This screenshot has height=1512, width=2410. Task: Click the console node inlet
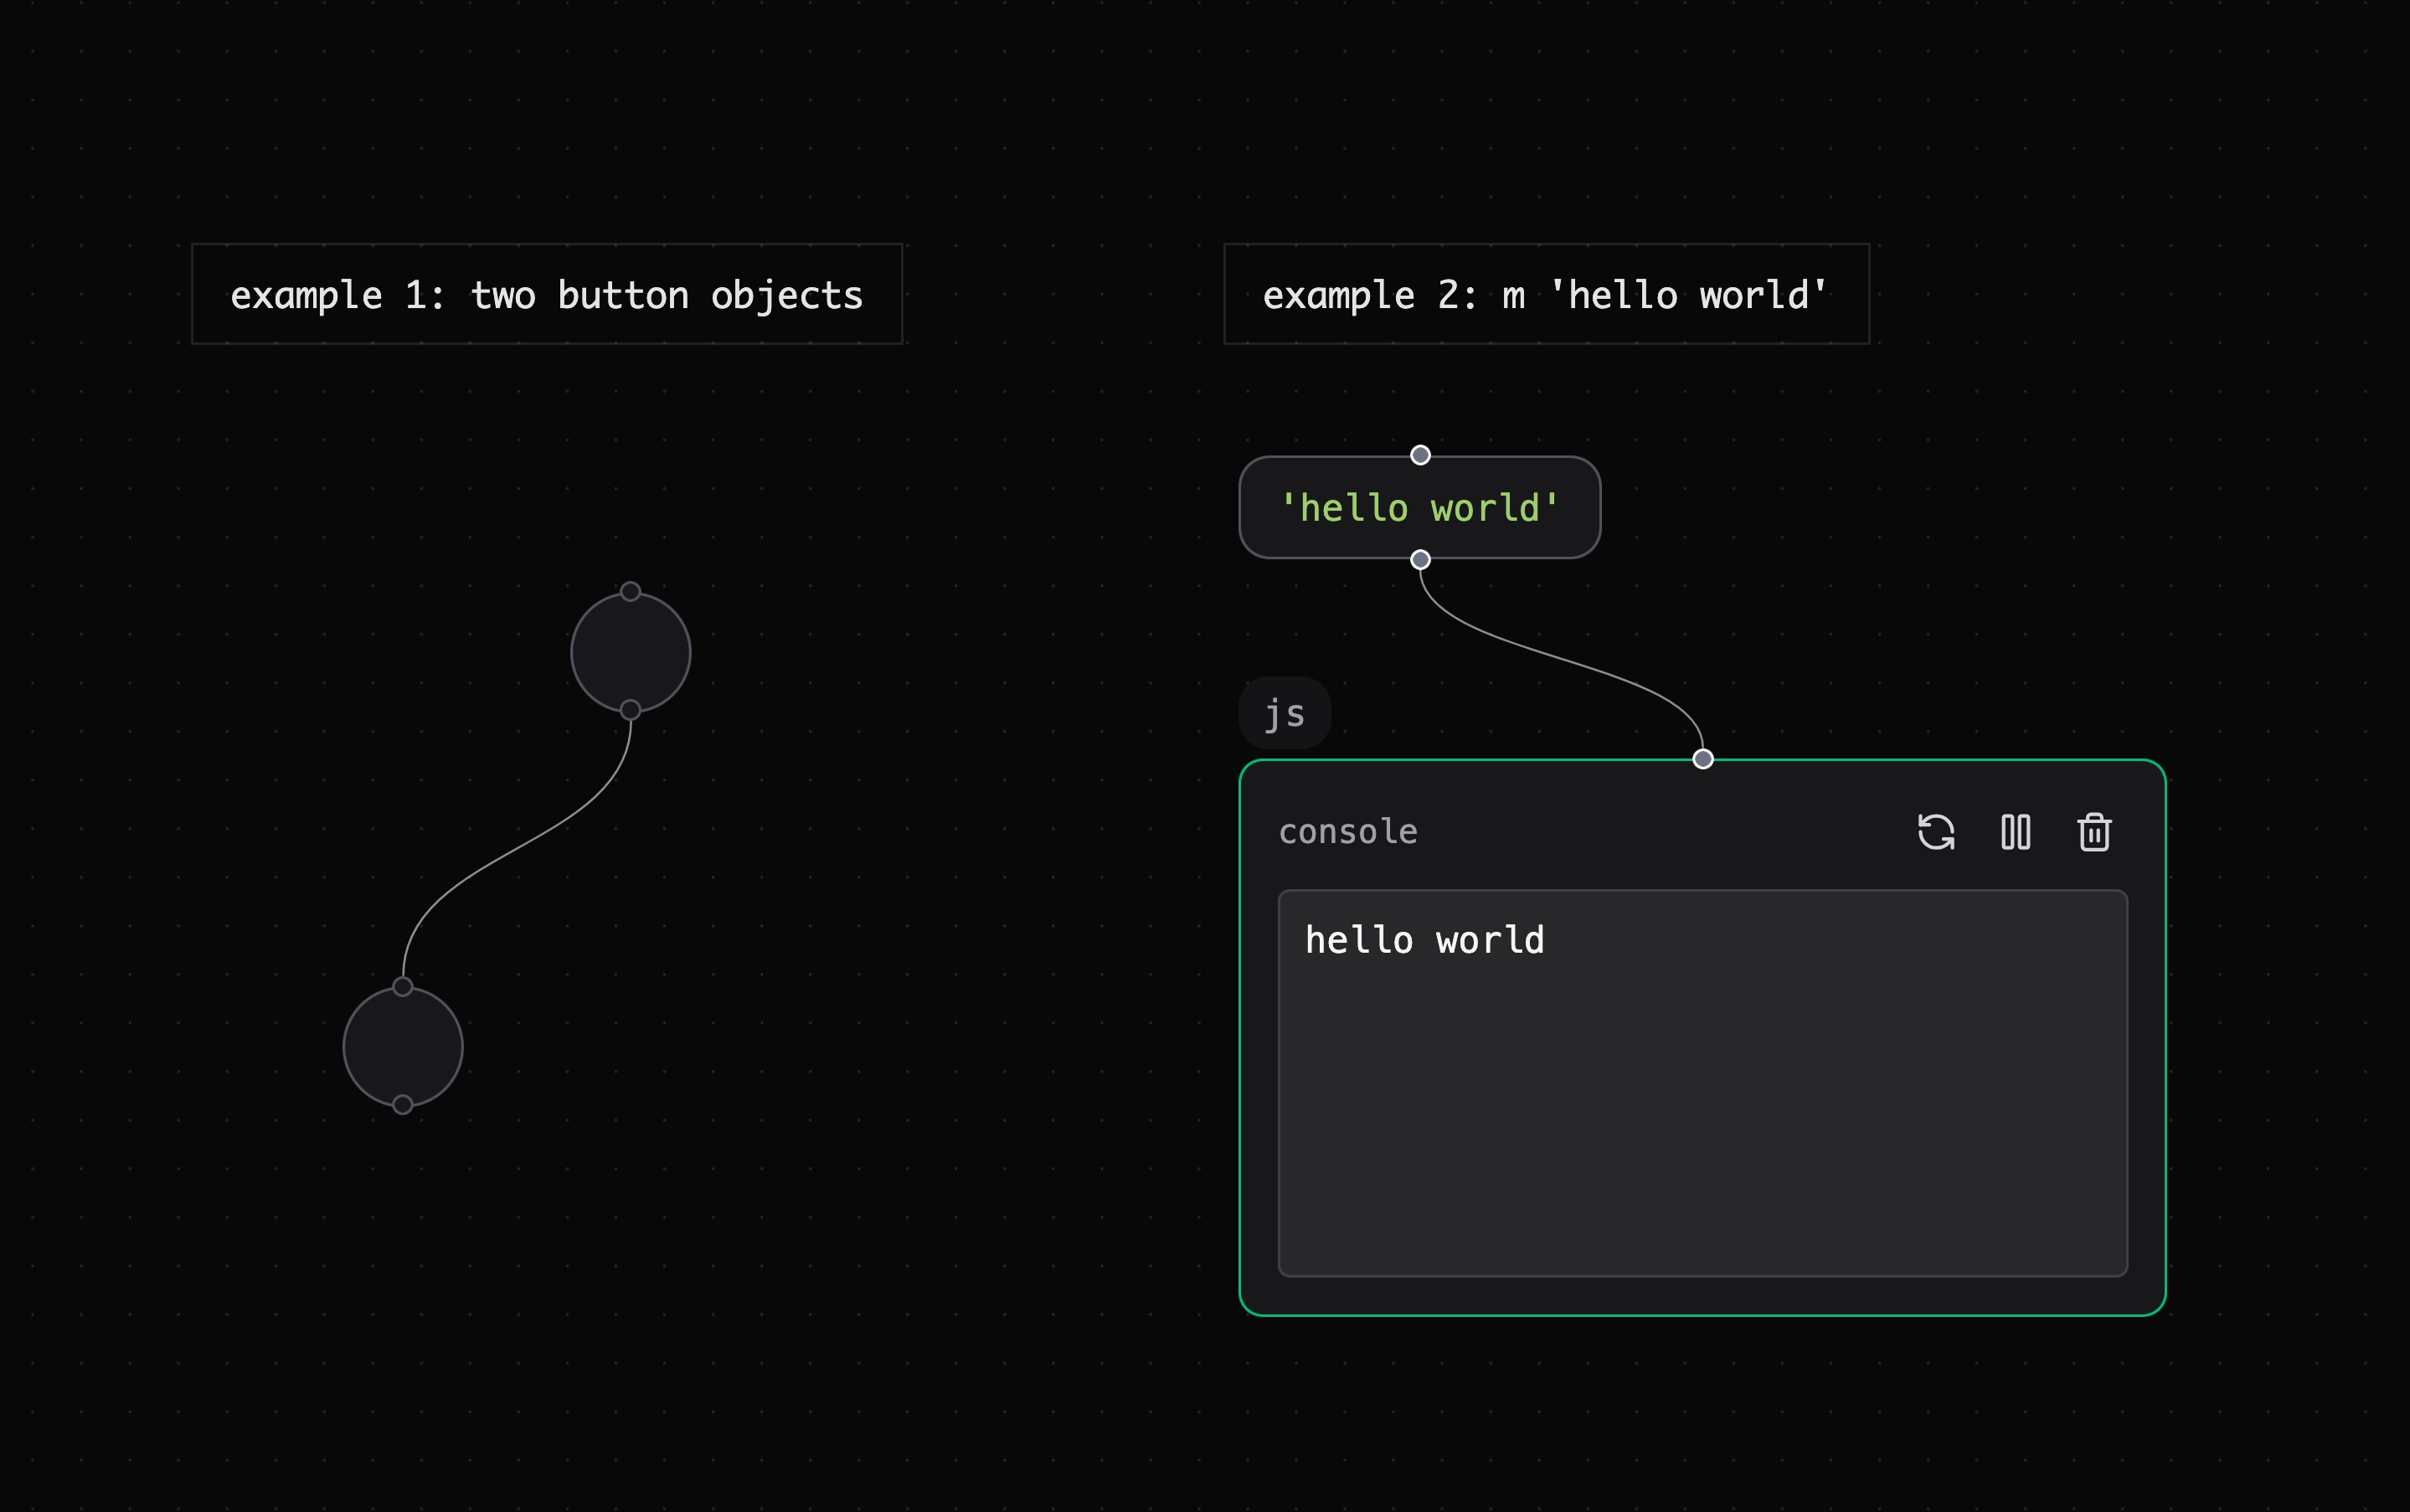click(x=1703, y=759)
